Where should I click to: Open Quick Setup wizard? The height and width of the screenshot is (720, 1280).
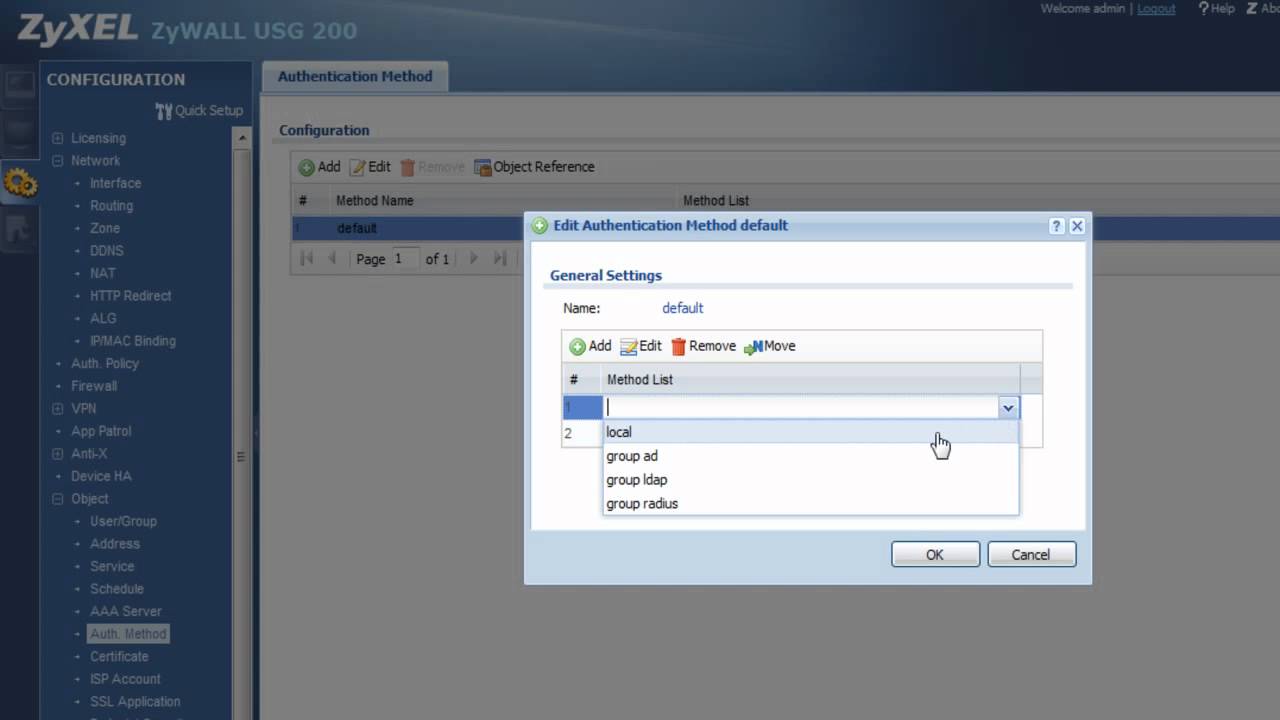point(199,111)
